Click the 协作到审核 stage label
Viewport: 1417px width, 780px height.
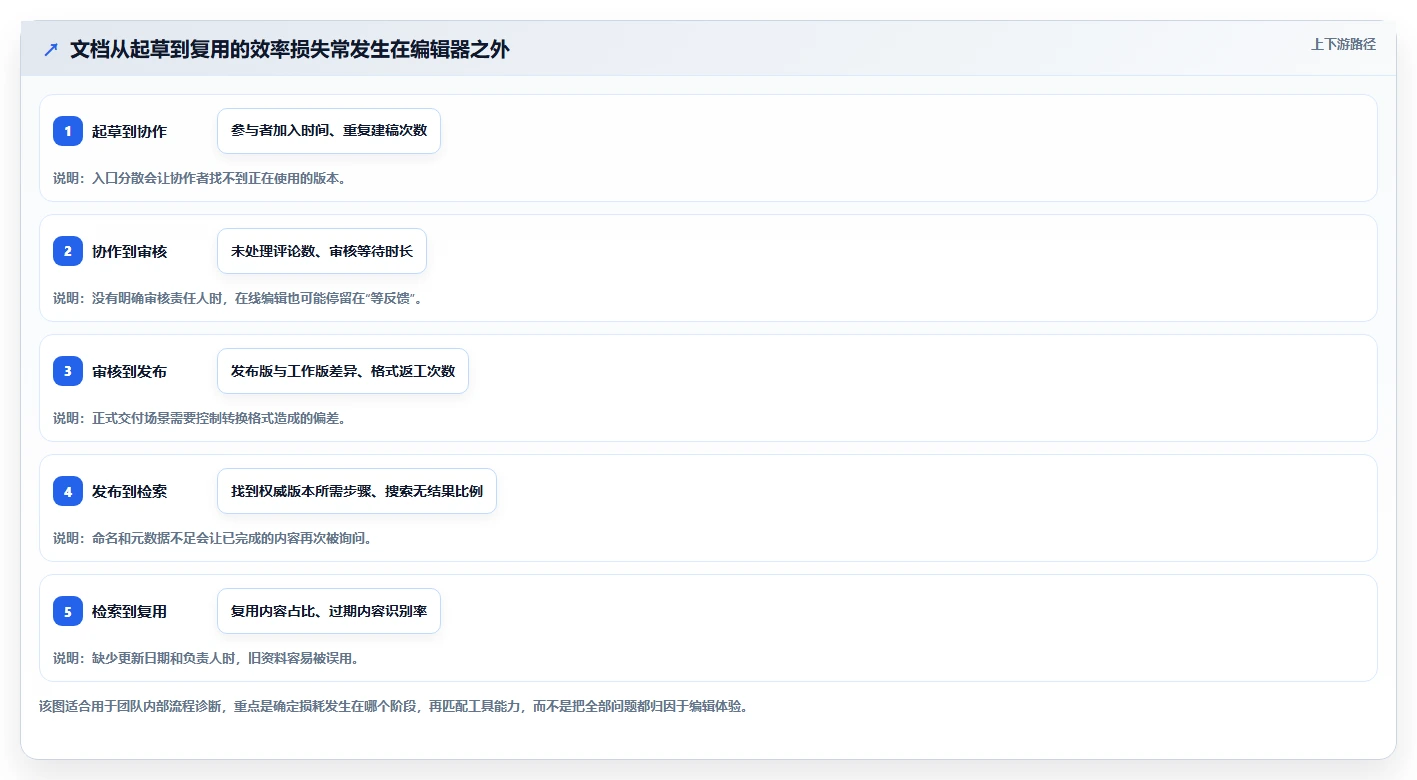[x=129, y=251]
